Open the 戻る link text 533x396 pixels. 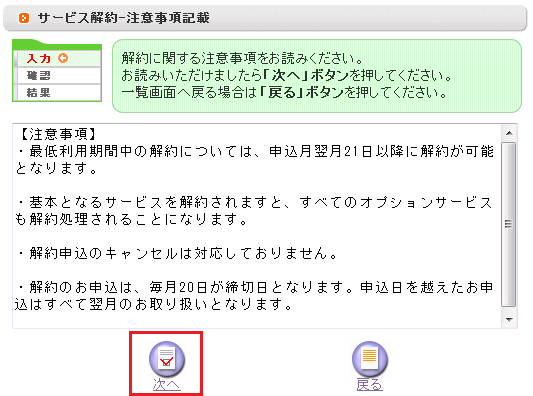(369, 385)
